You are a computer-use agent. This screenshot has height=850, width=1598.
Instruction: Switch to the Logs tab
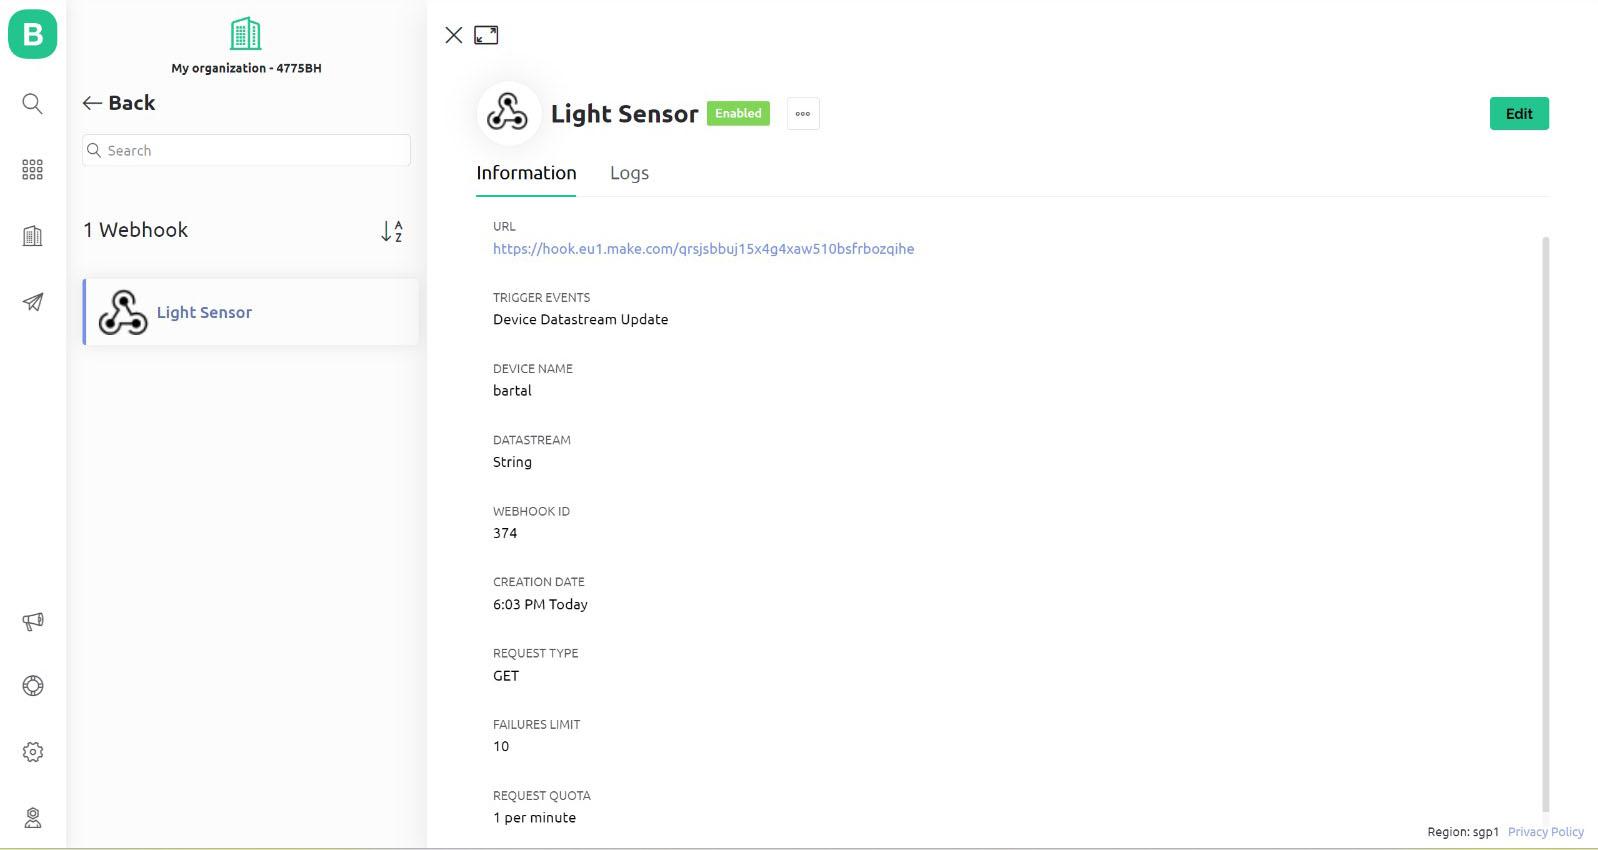(x=629, y=173)
